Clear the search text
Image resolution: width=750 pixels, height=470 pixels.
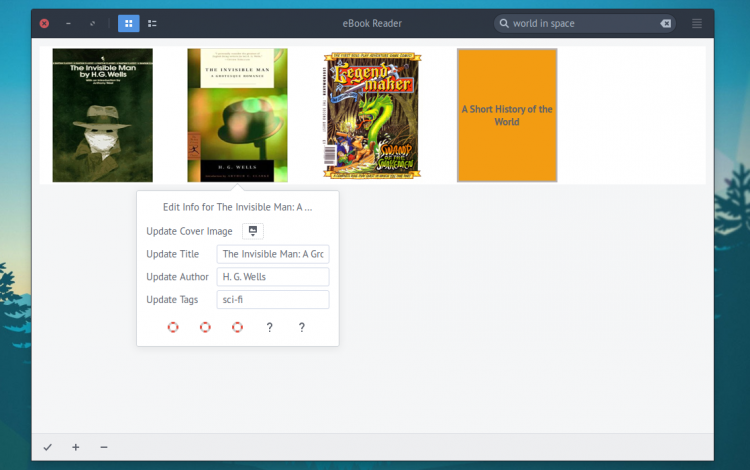coord(666,23)
